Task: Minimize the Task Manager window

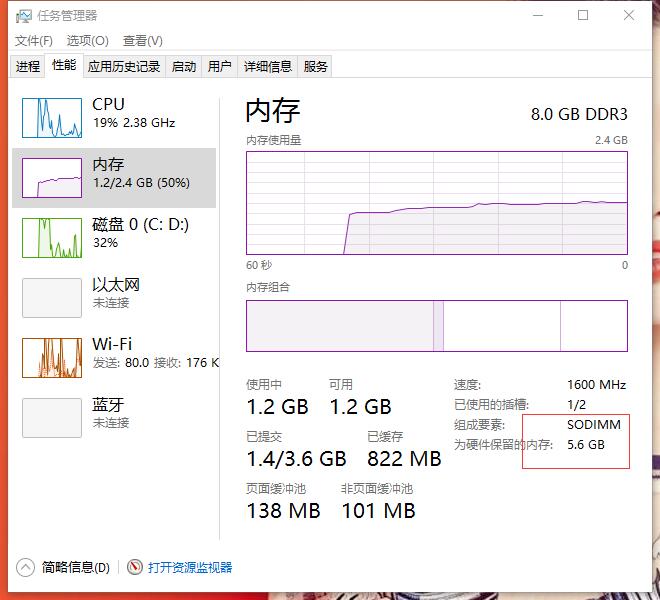Action: pyautogui.click(x=538, y=16)
